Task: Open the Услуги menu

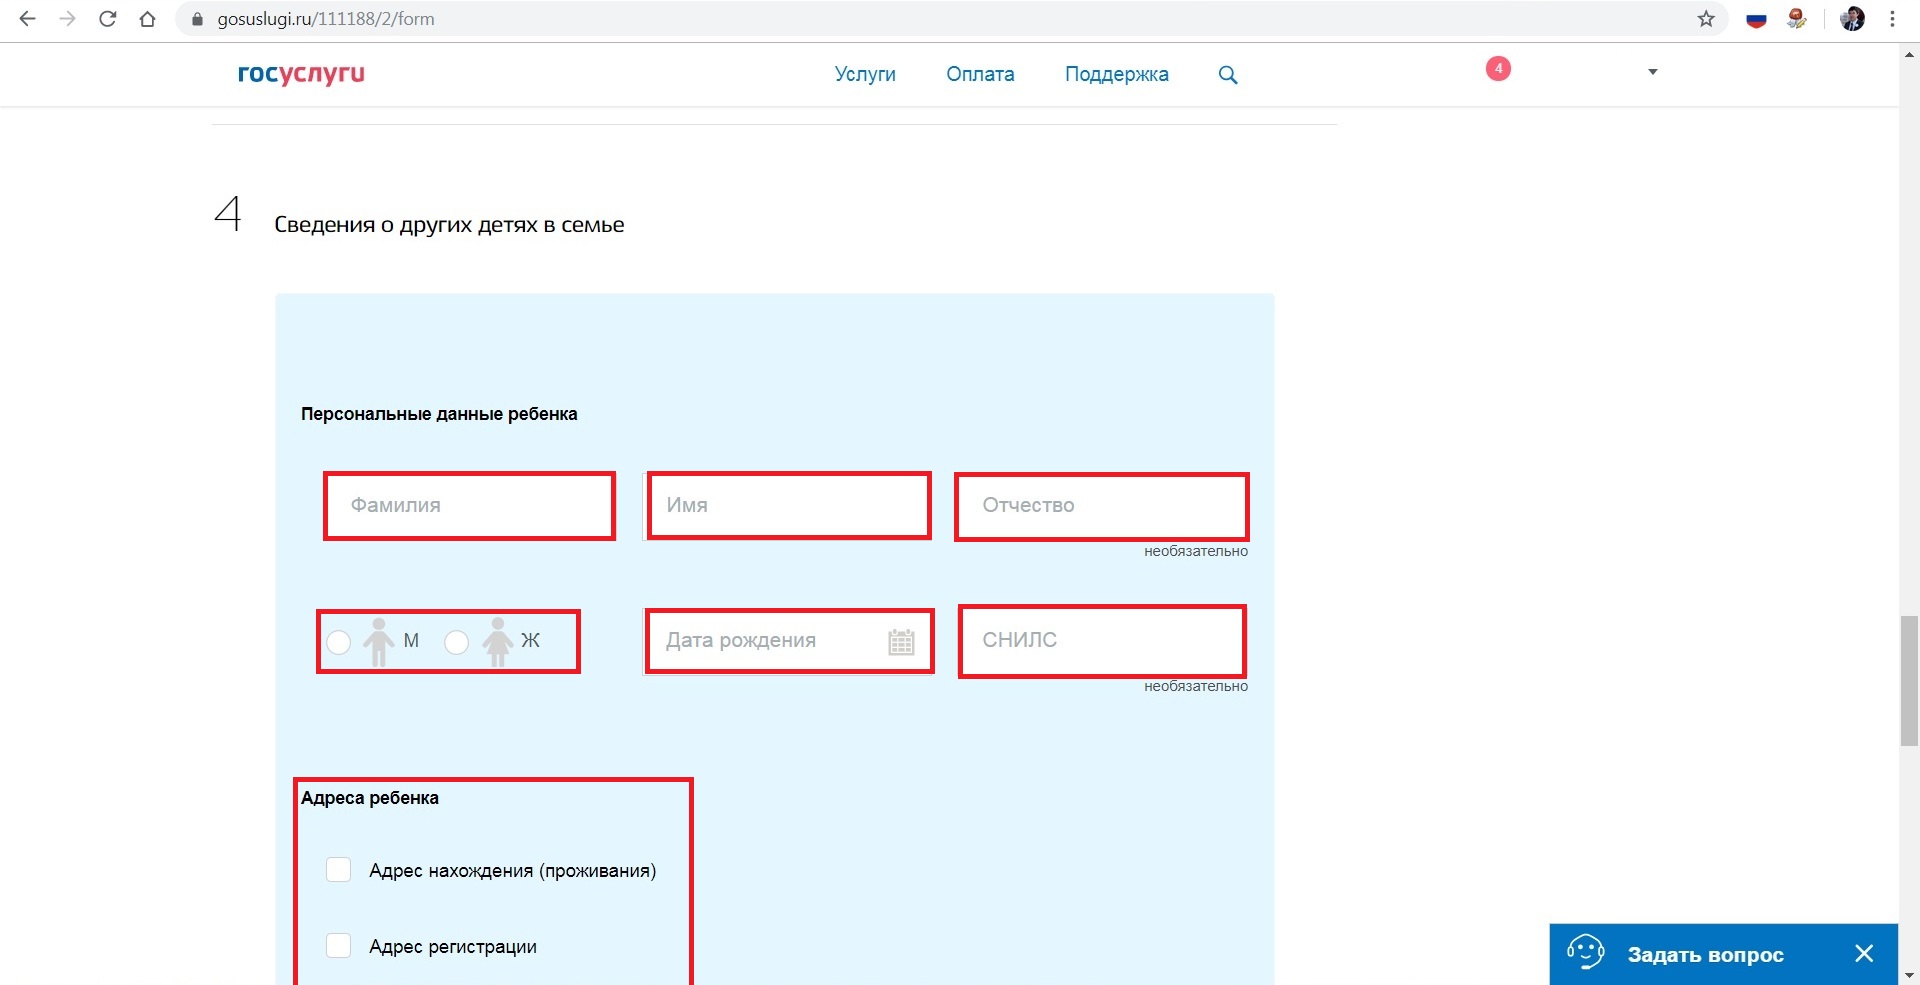Action: [x=865, y=74]
